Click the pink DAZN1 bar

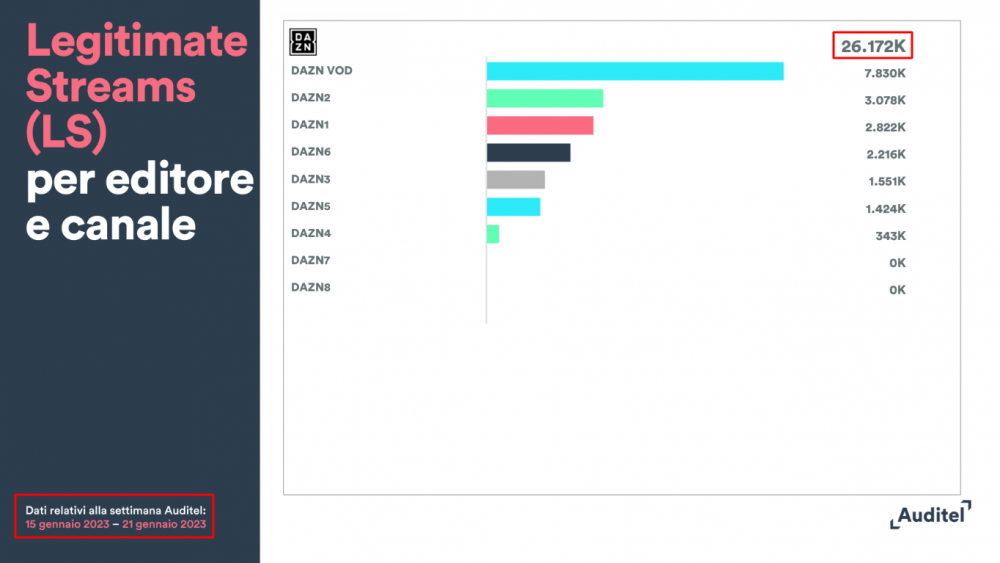pos(539,125)
